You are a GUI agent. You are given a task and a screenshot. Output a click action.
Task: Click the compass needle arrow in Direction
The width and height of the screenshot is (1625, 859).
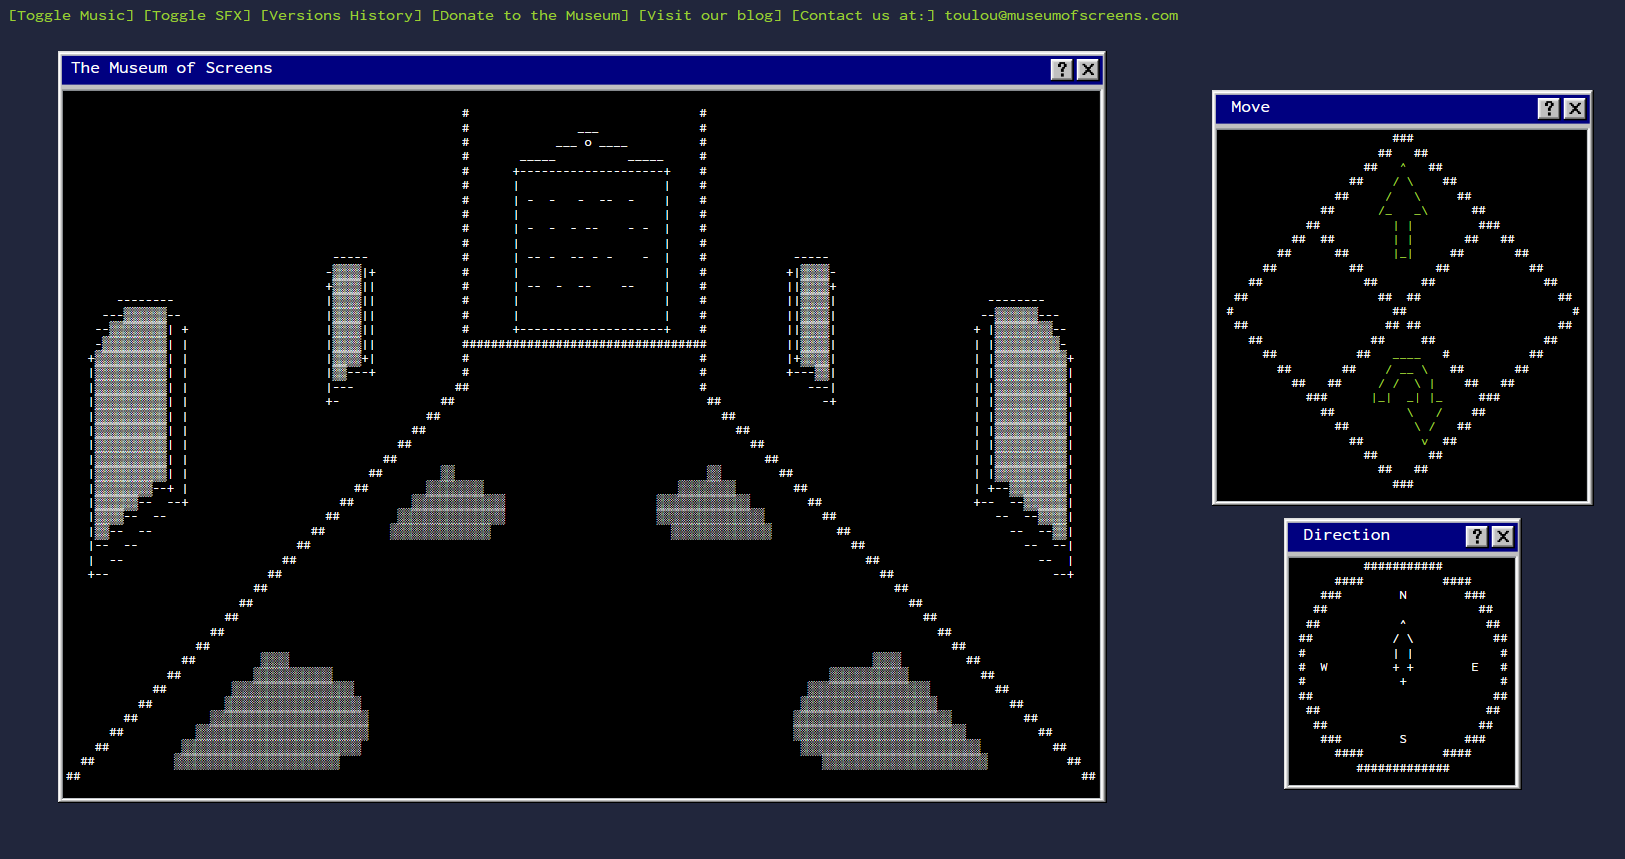(1403, 652)
